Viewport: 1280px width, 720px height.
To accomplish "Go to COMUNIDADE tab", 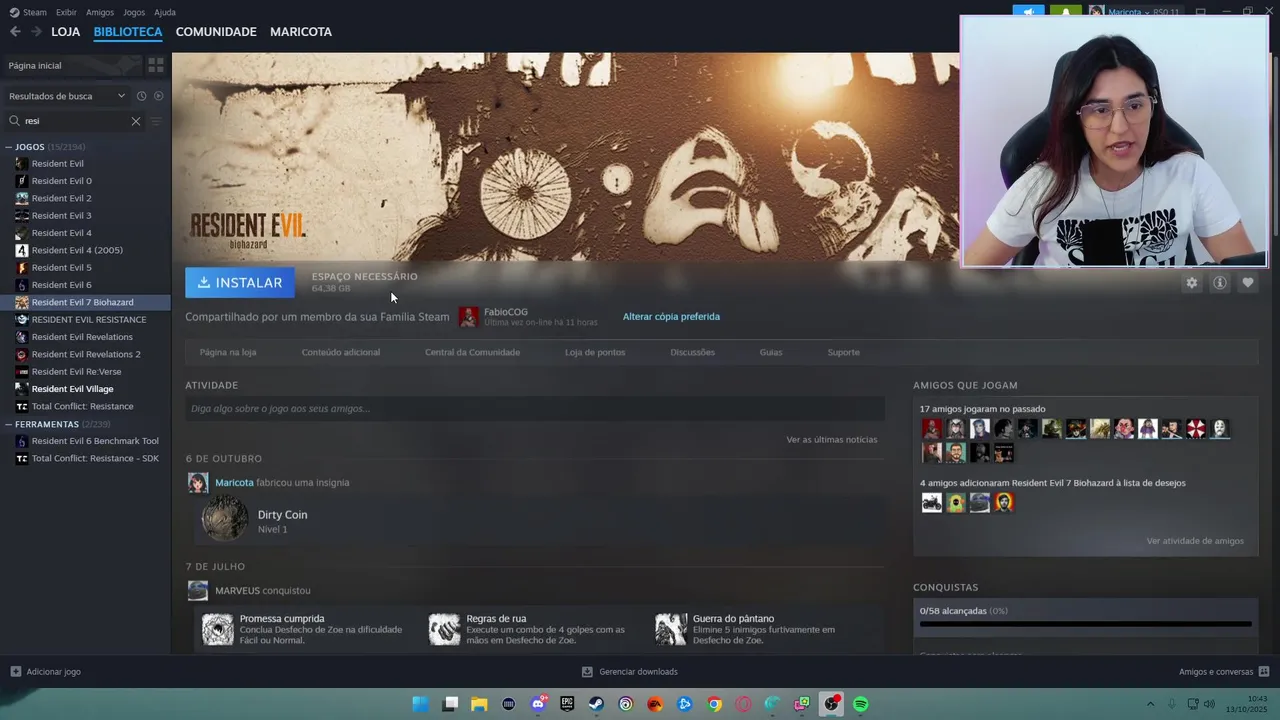I will (x=216, y=32).
